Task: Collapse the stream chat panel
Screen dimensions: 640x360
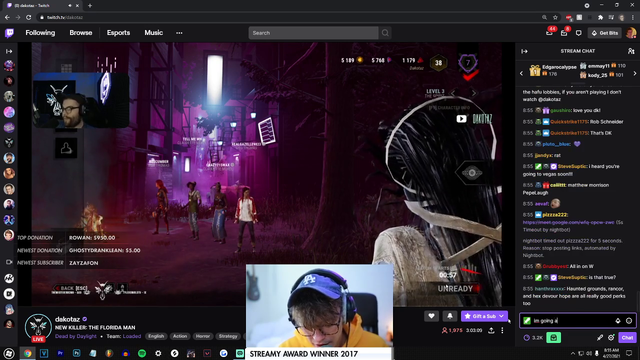Action: 524,51
